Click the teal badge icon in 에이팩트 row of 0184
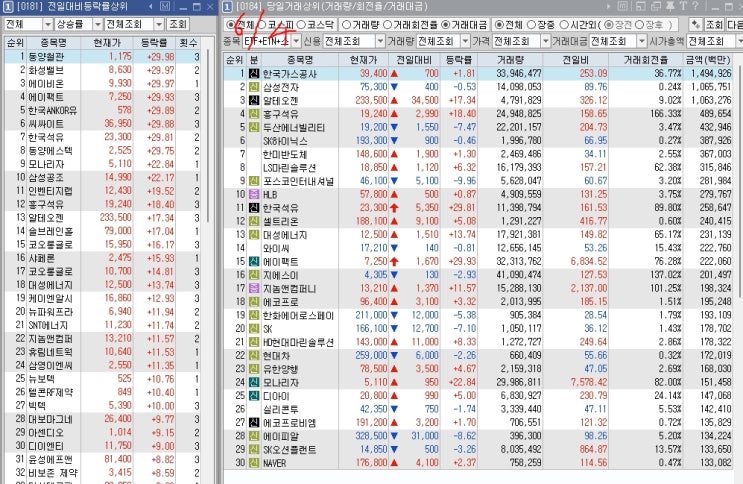This screenshot has height=484, width=743. [254, 262]
